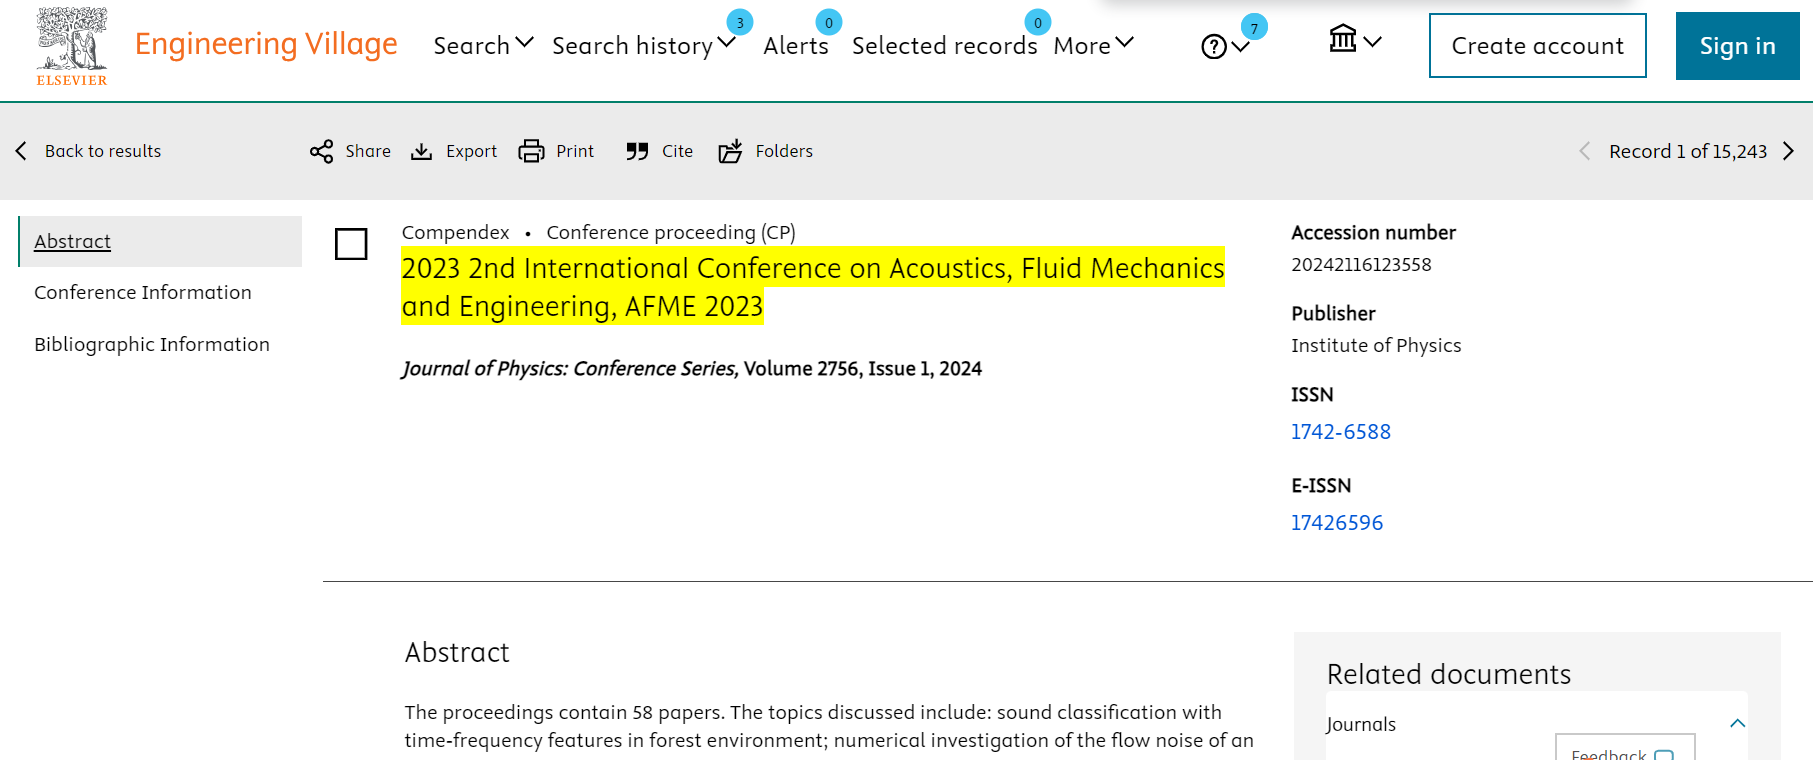Open the help question mark menu
The image size is (1813, 760).
(1225, 46)
